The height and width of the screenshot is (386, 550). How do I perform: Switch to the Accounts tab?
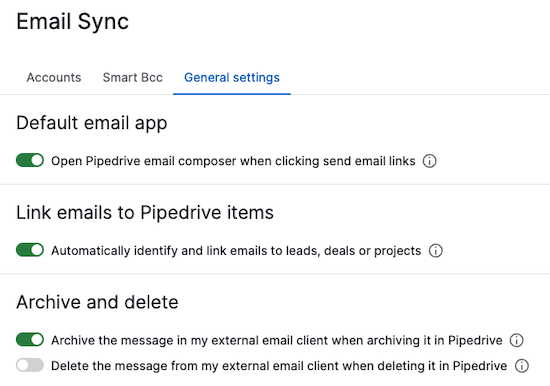[54, 78]
